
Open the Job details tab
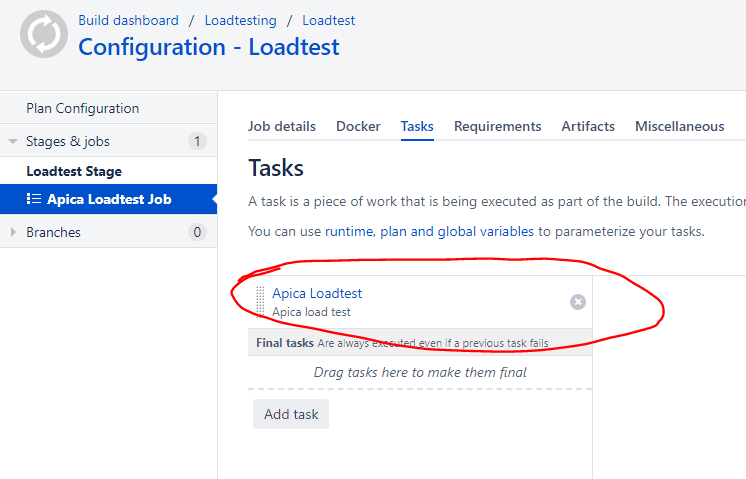pyautogui.click(x=282, y=126)
